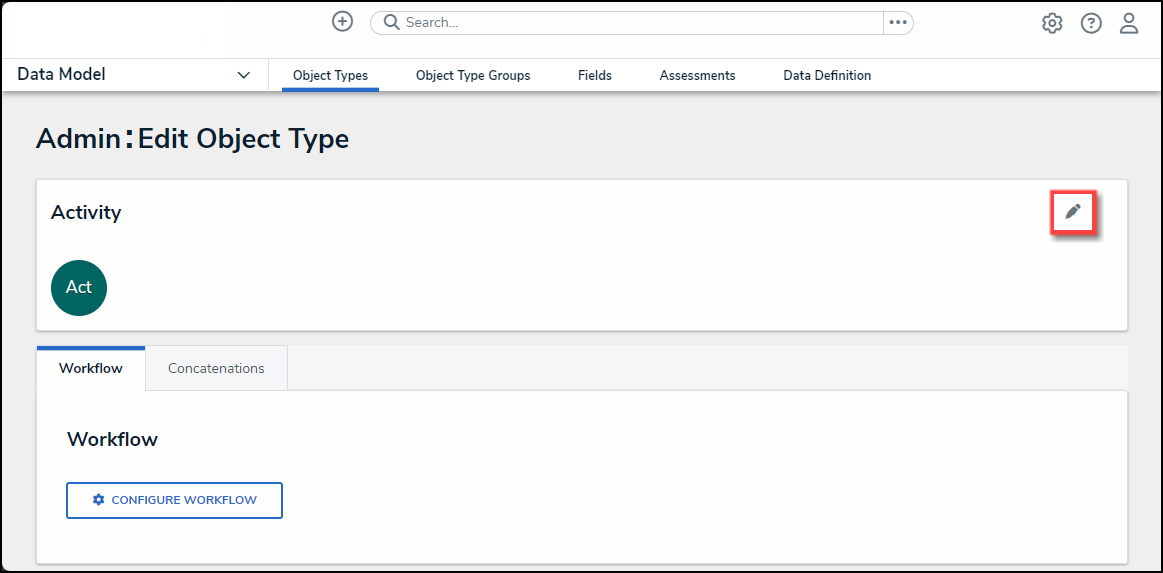
Task: Click inside the Search input field
Action: click(640, 22)
